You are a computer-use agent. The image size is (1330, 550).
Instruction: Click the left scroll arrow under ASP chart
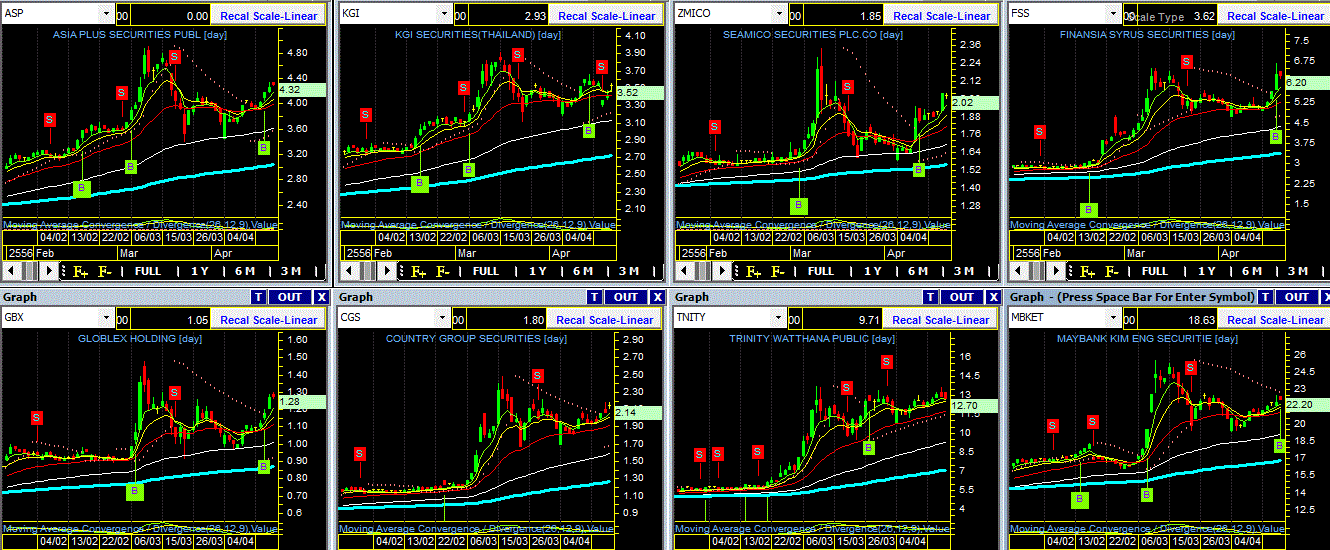[x=10, y=271]
